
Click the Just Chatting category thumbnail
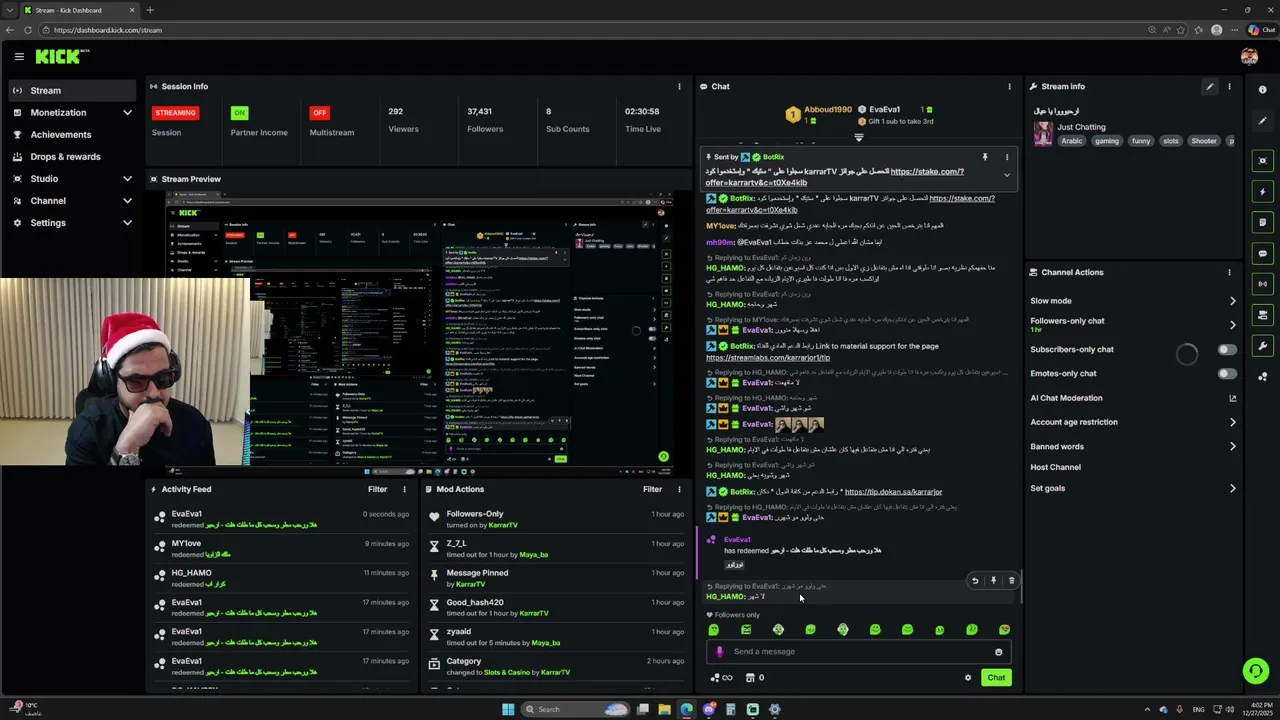point(1043,134)
